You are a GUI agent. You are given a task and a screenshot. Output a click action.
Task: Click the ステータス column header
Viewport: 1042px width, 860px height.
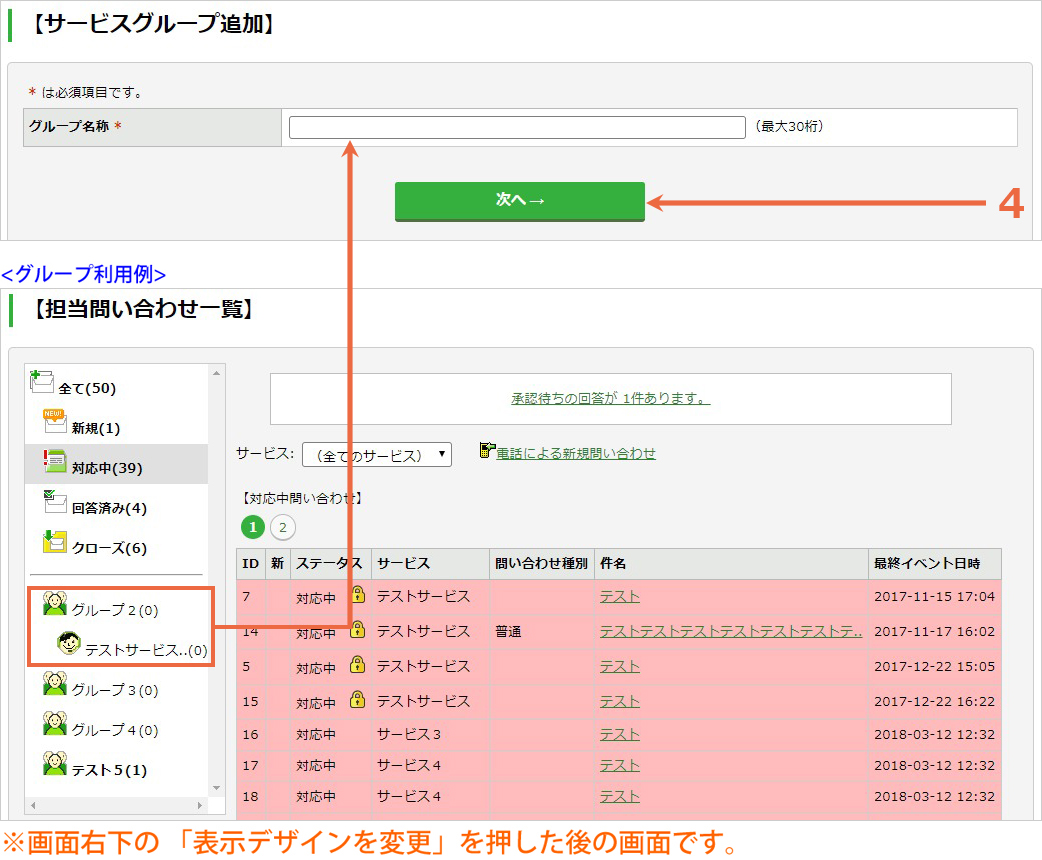point(330,564)
